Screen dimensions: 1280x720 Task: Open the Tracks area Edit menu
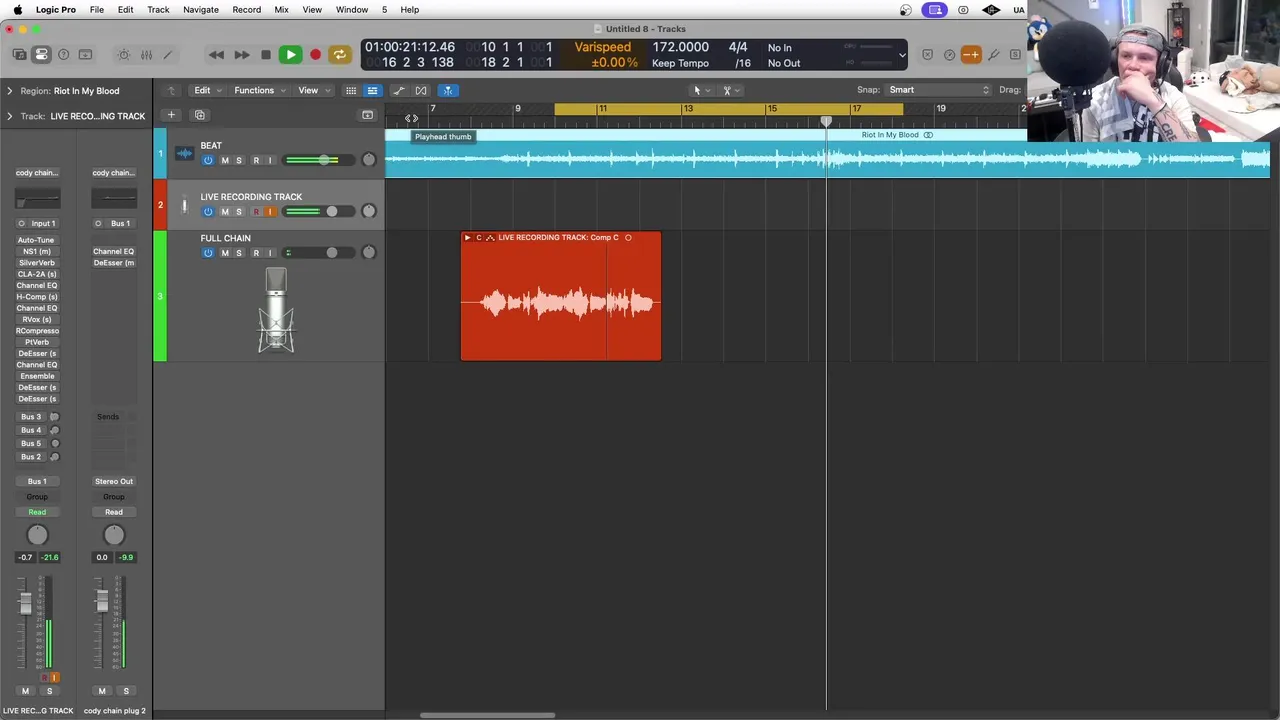coord(206,90)
